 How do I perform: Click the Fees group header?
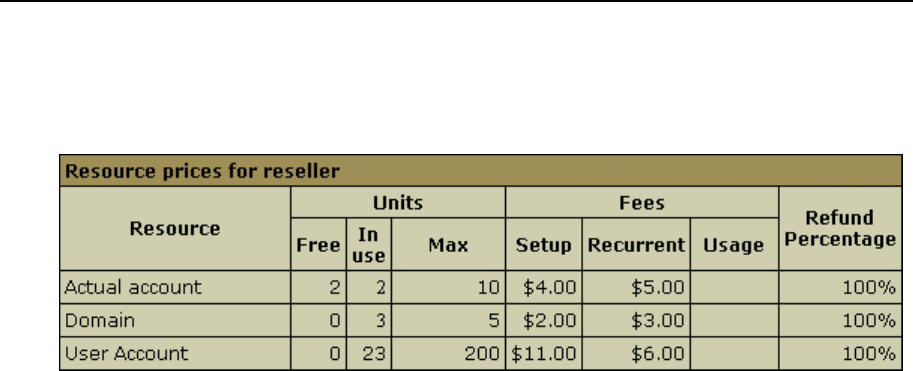click(642, 203)
